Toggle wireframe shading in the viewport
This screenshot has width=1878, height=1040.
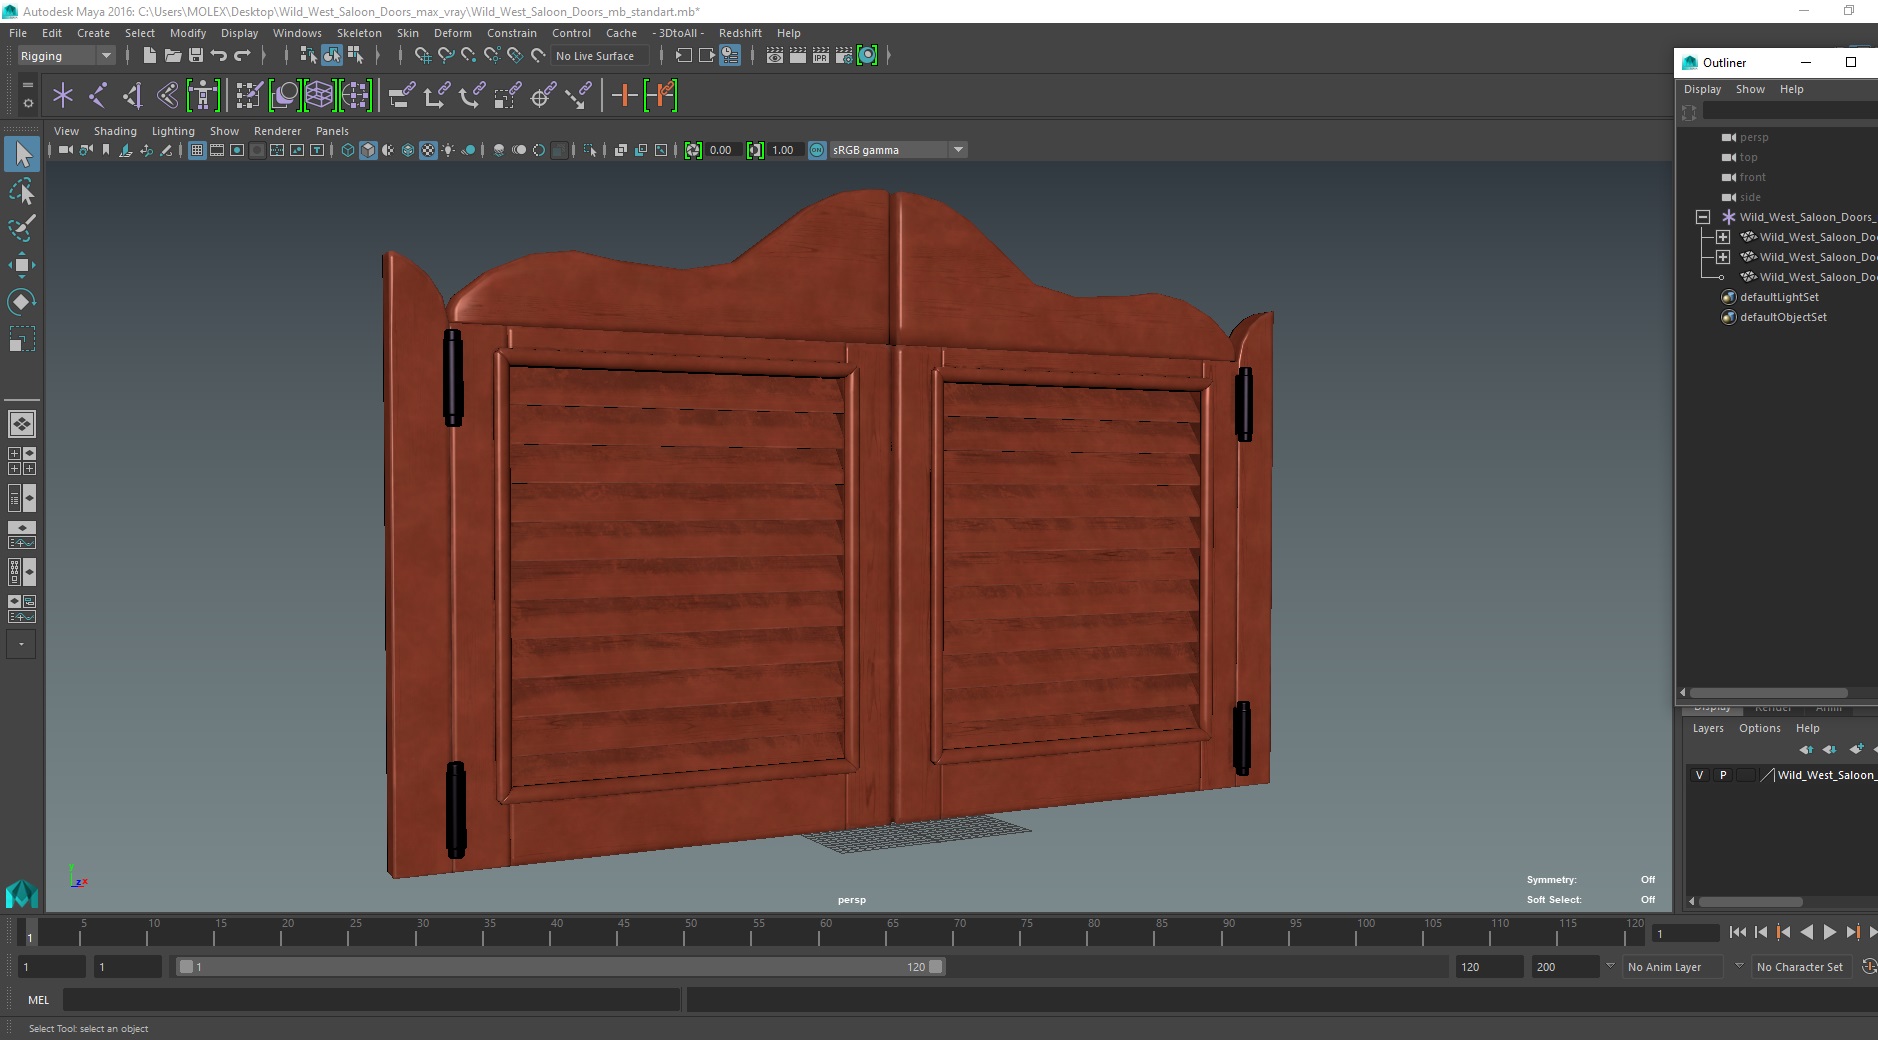point(348,150)
